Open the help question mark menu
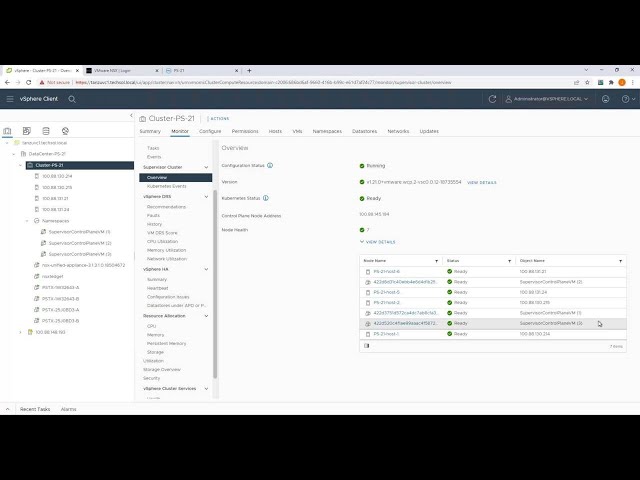 click(628, 99)
